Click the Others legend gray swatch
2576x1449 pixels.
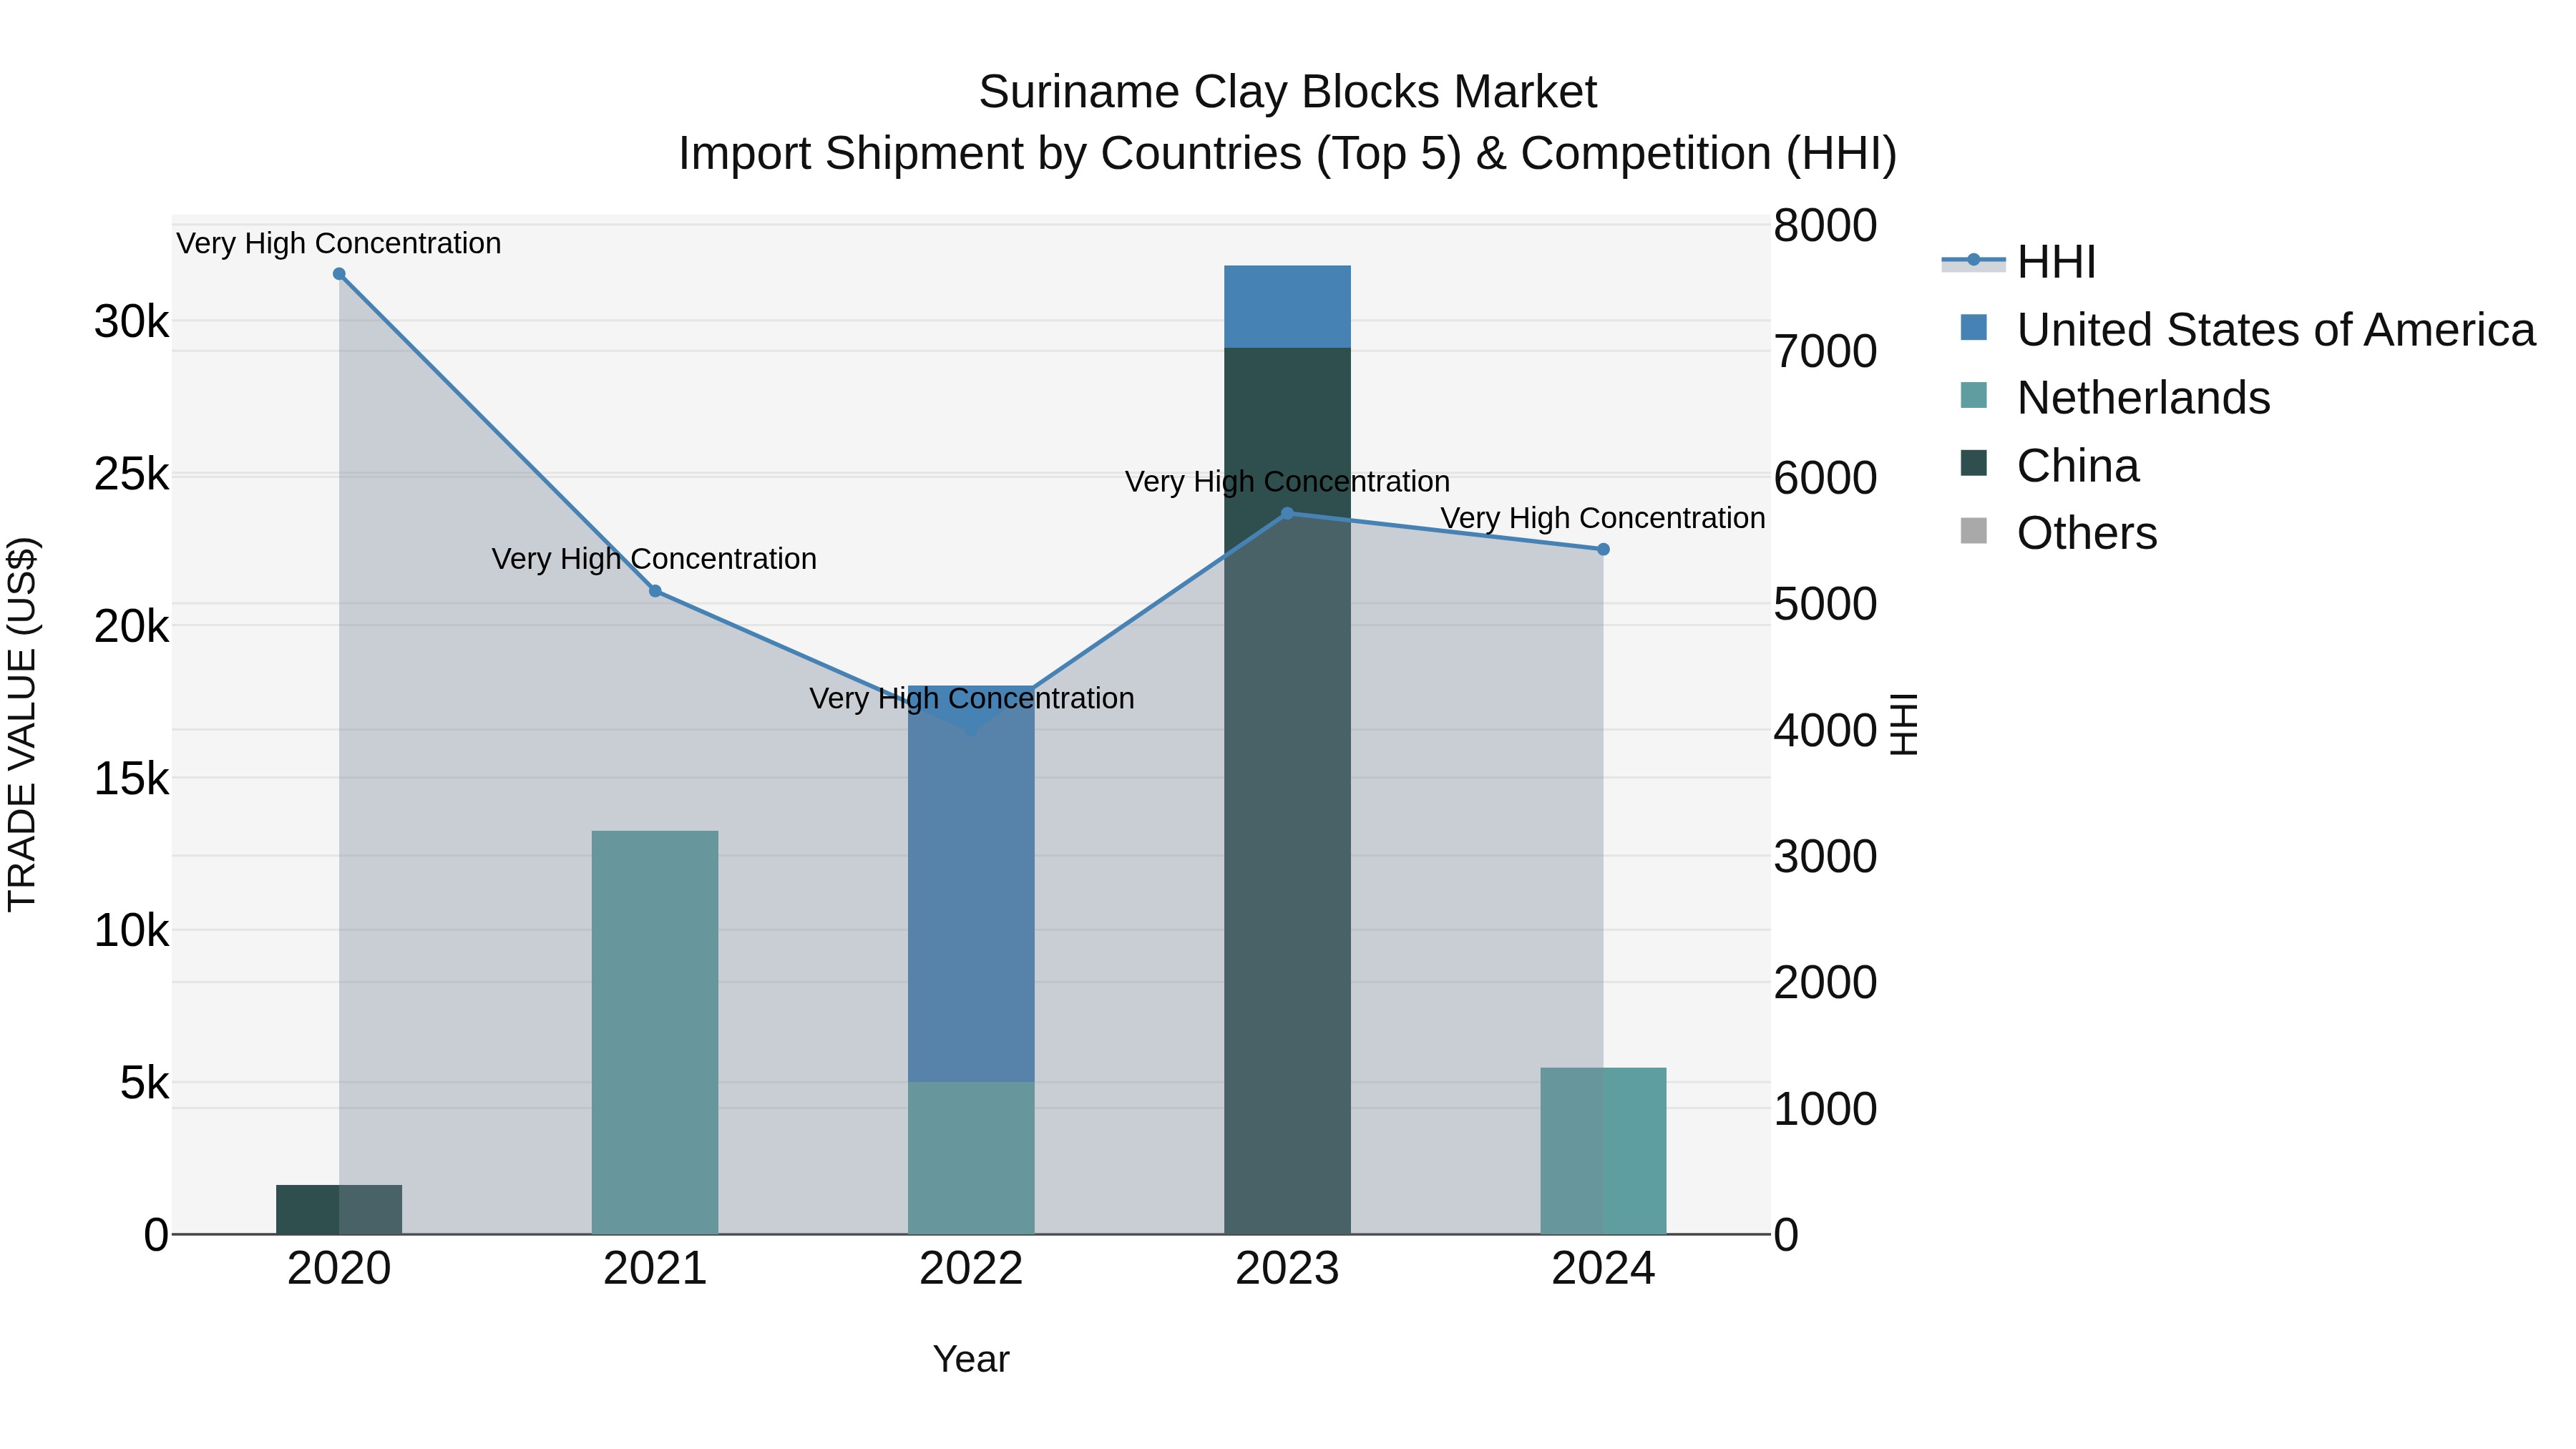[x=1974, y=531]
